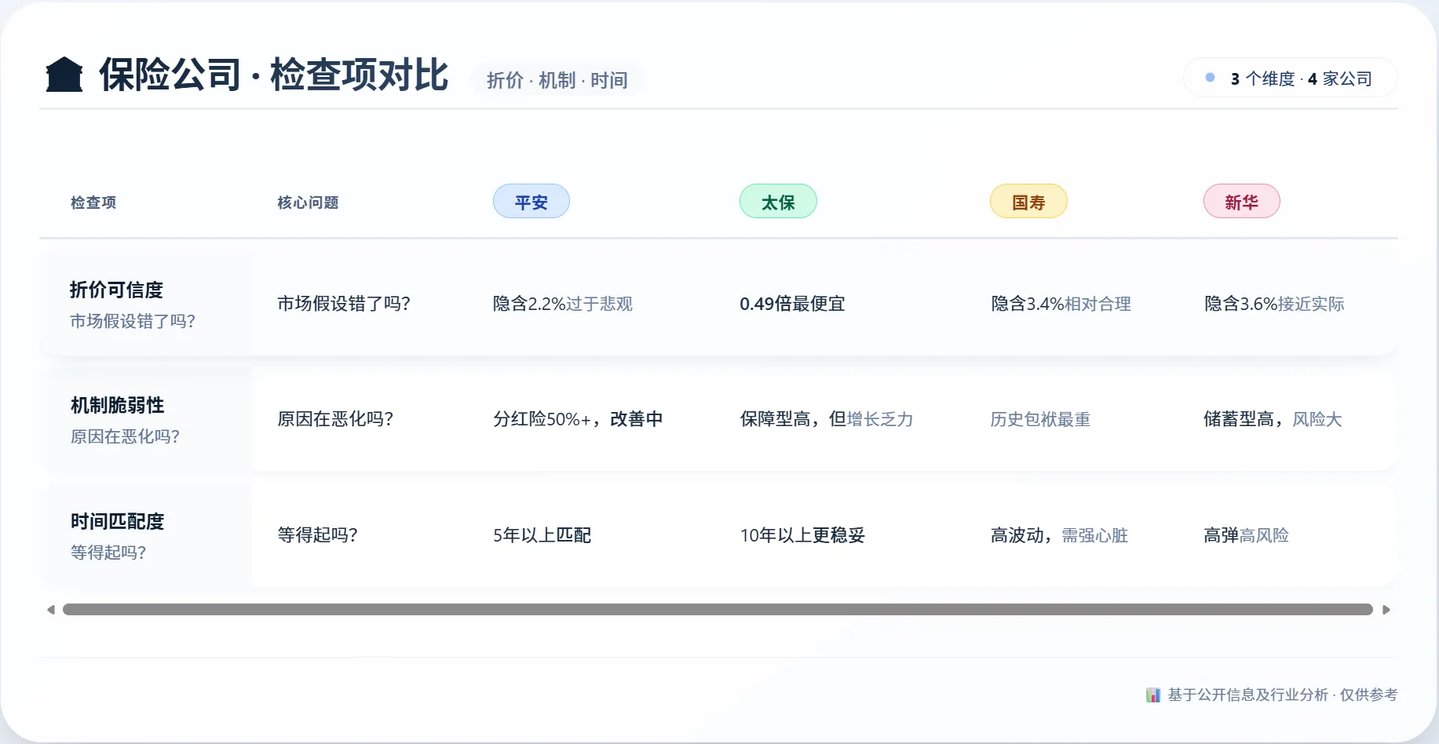Click the right arrow of the horizontal scrollbar
Image resolution: width=1439 pixels, height=744 pixels.
coord(1386,609)
